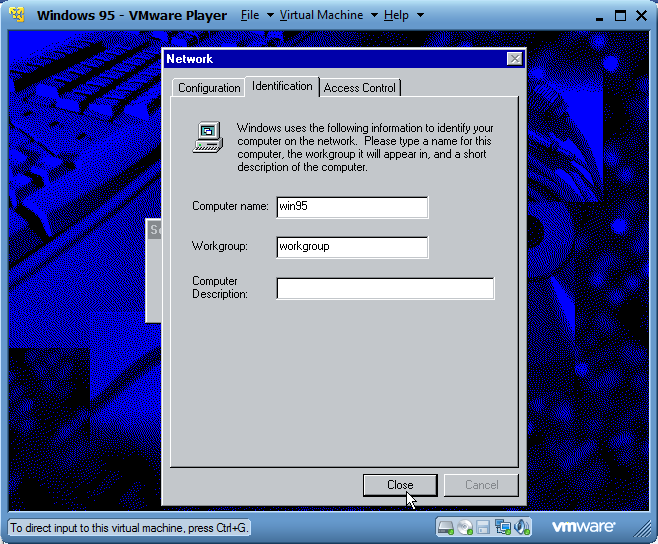Maximize the VMware Player window

pos(620,16)
